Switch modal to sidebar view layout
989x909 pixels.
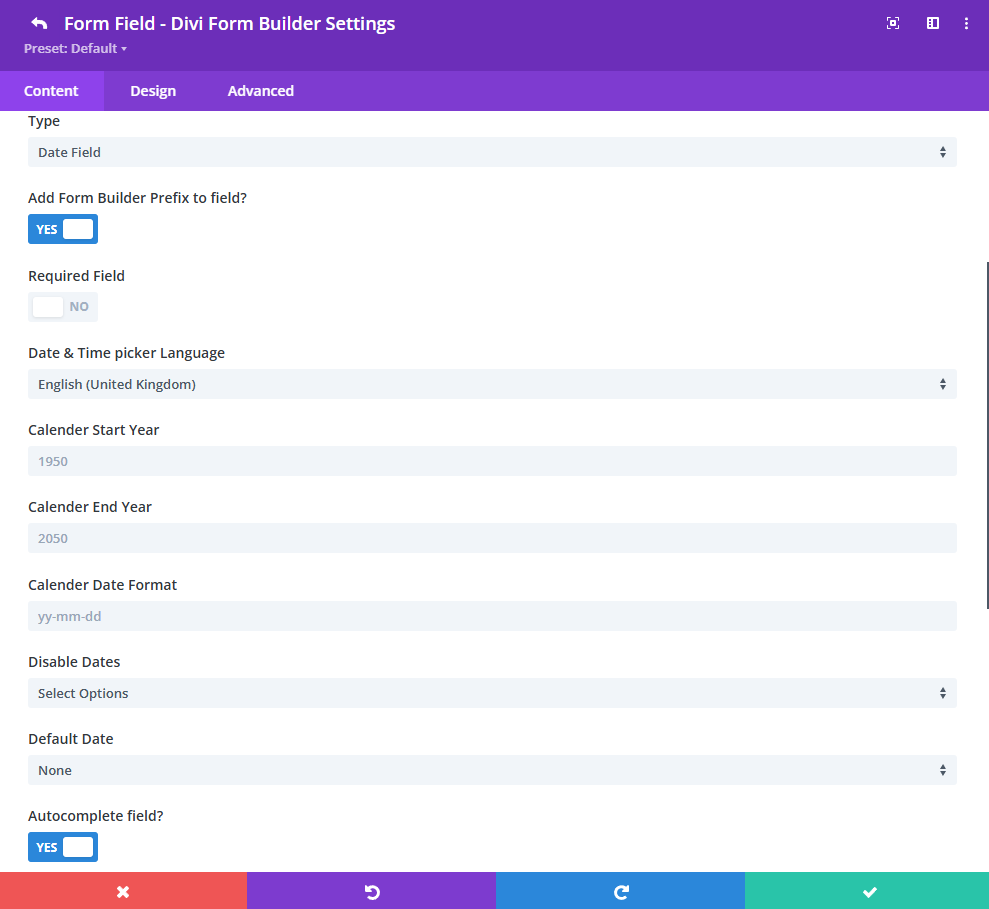coord(931,23)
